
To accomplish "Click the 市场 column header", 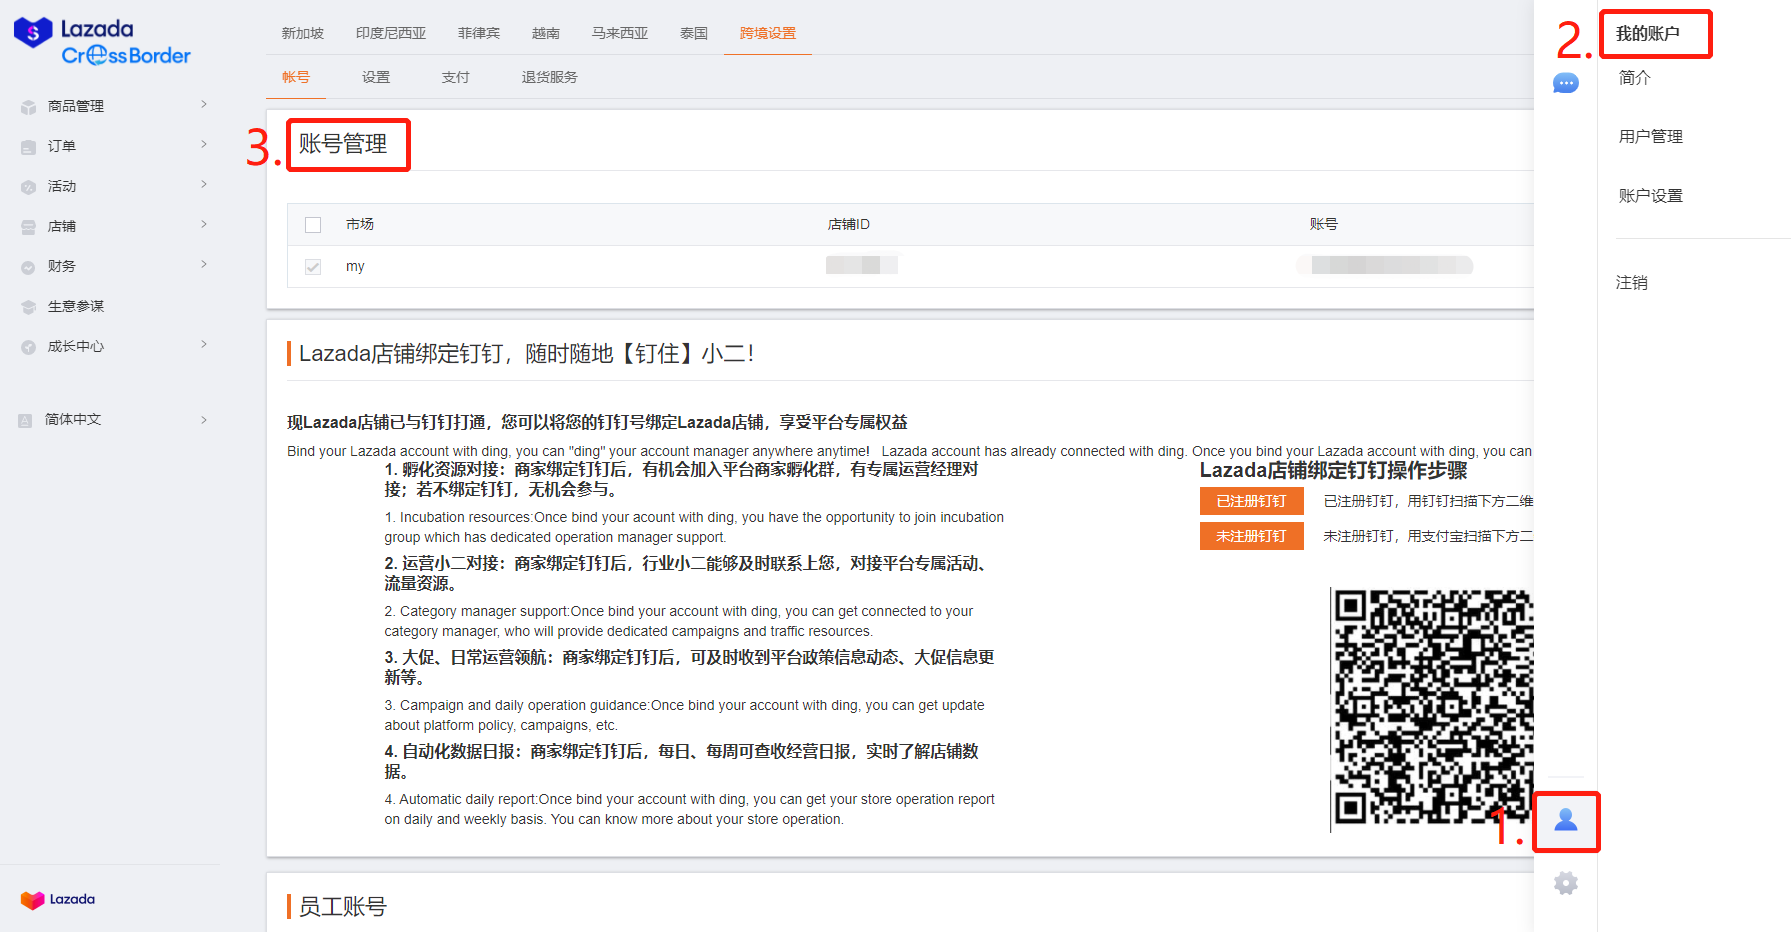I will (360, 224).
